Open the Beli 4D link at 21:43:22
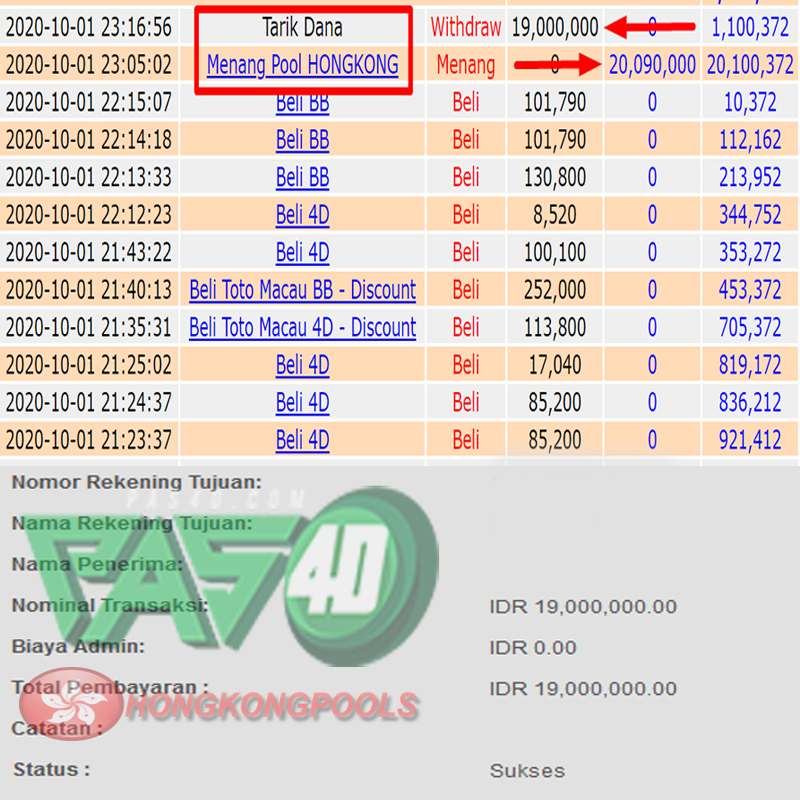Viewport: 800px width, 800px height. click(303, 253)
